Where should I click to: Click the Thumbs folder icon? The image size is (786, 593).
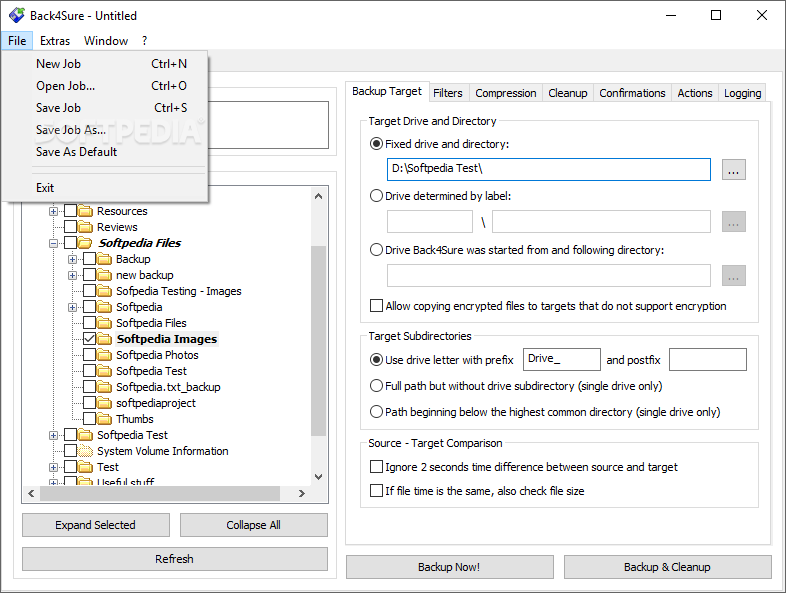point(105,419)
